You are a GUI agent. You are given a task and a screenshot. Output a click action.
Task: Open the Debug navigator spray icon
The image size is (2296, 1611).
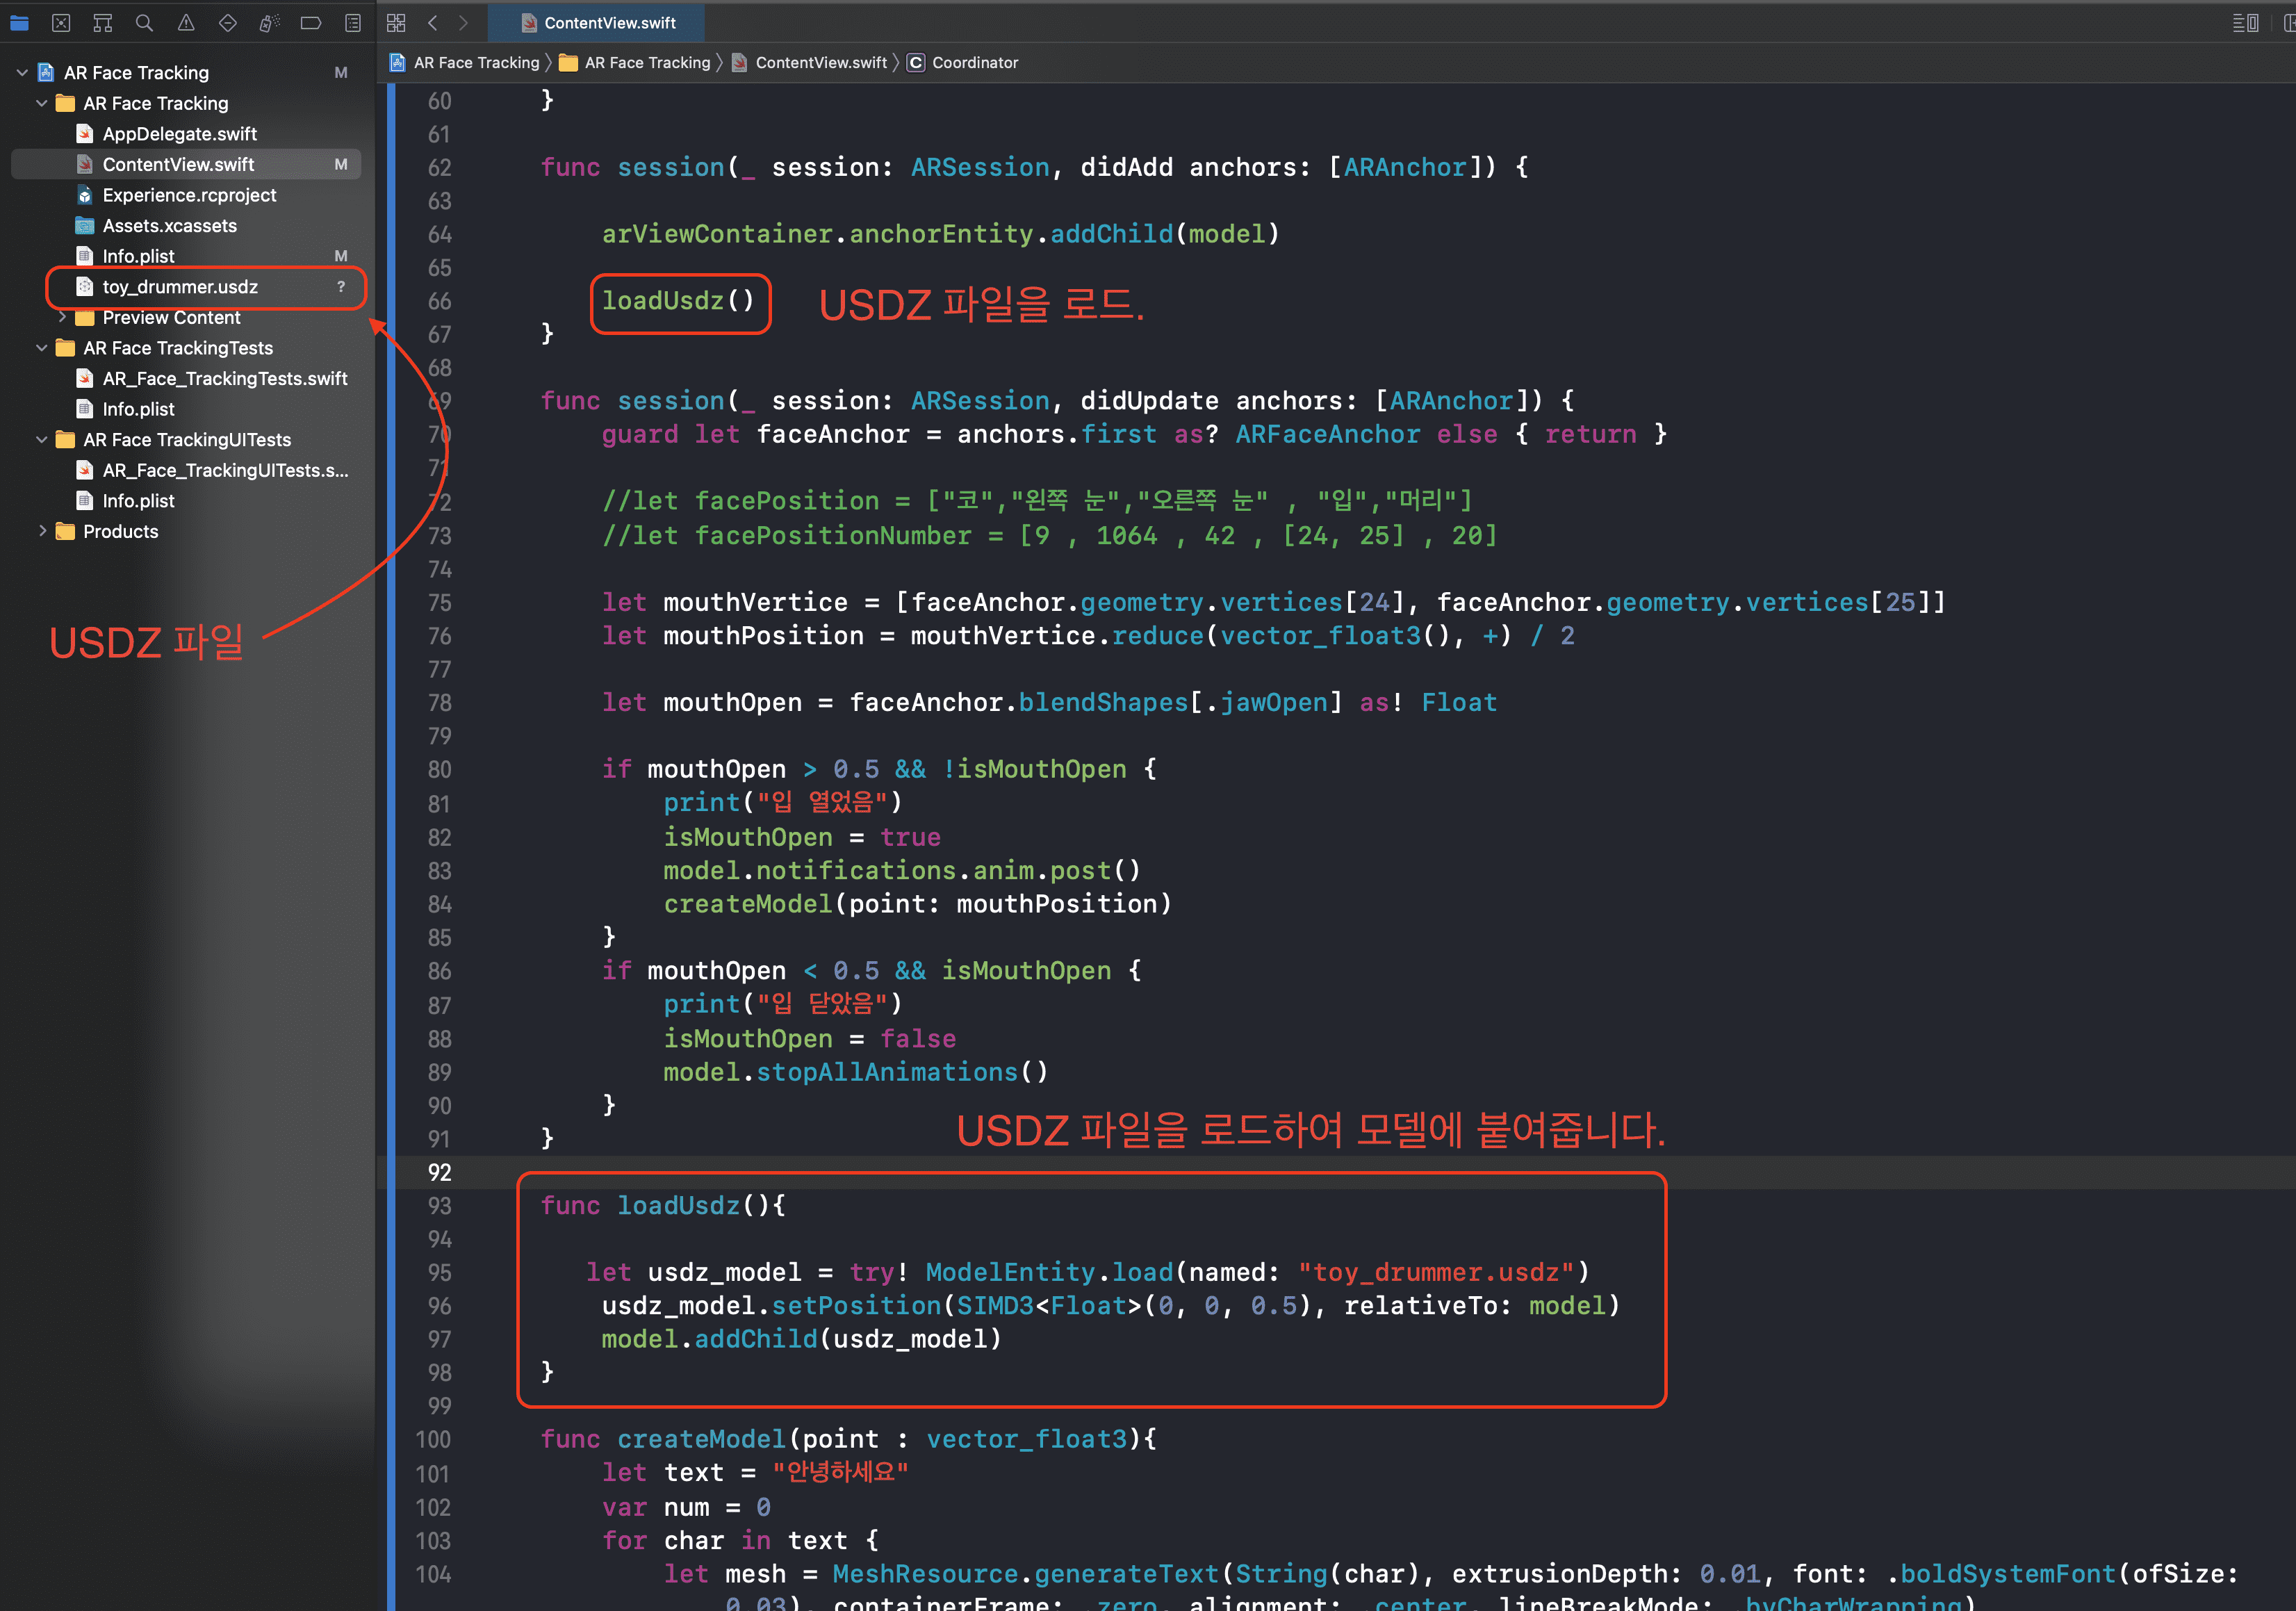point(269,22)
